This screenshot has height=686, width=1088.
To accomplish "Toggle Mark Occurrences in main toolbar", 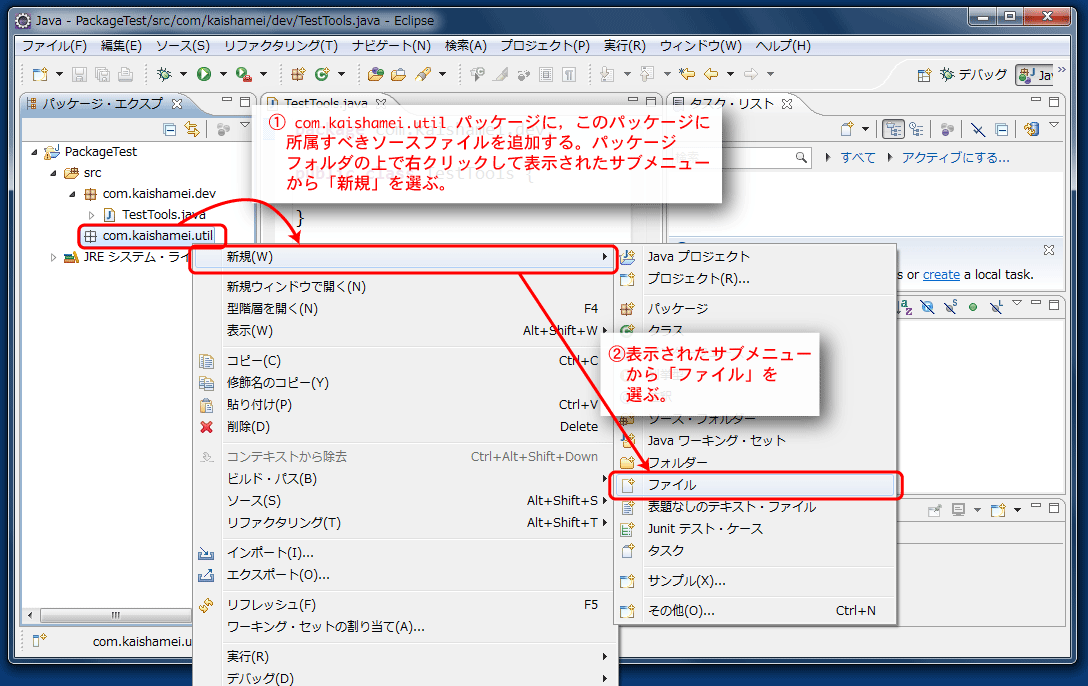I will (500, 74).
